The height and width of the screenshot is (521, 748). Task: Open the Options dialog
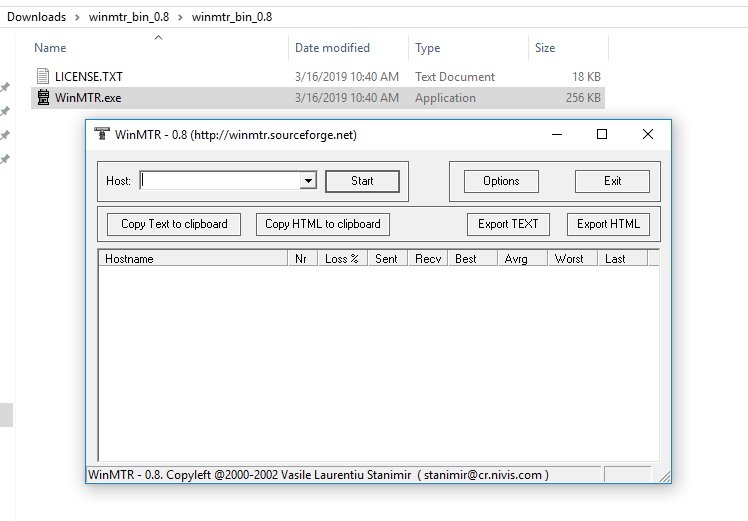click(x=501, y=181)
